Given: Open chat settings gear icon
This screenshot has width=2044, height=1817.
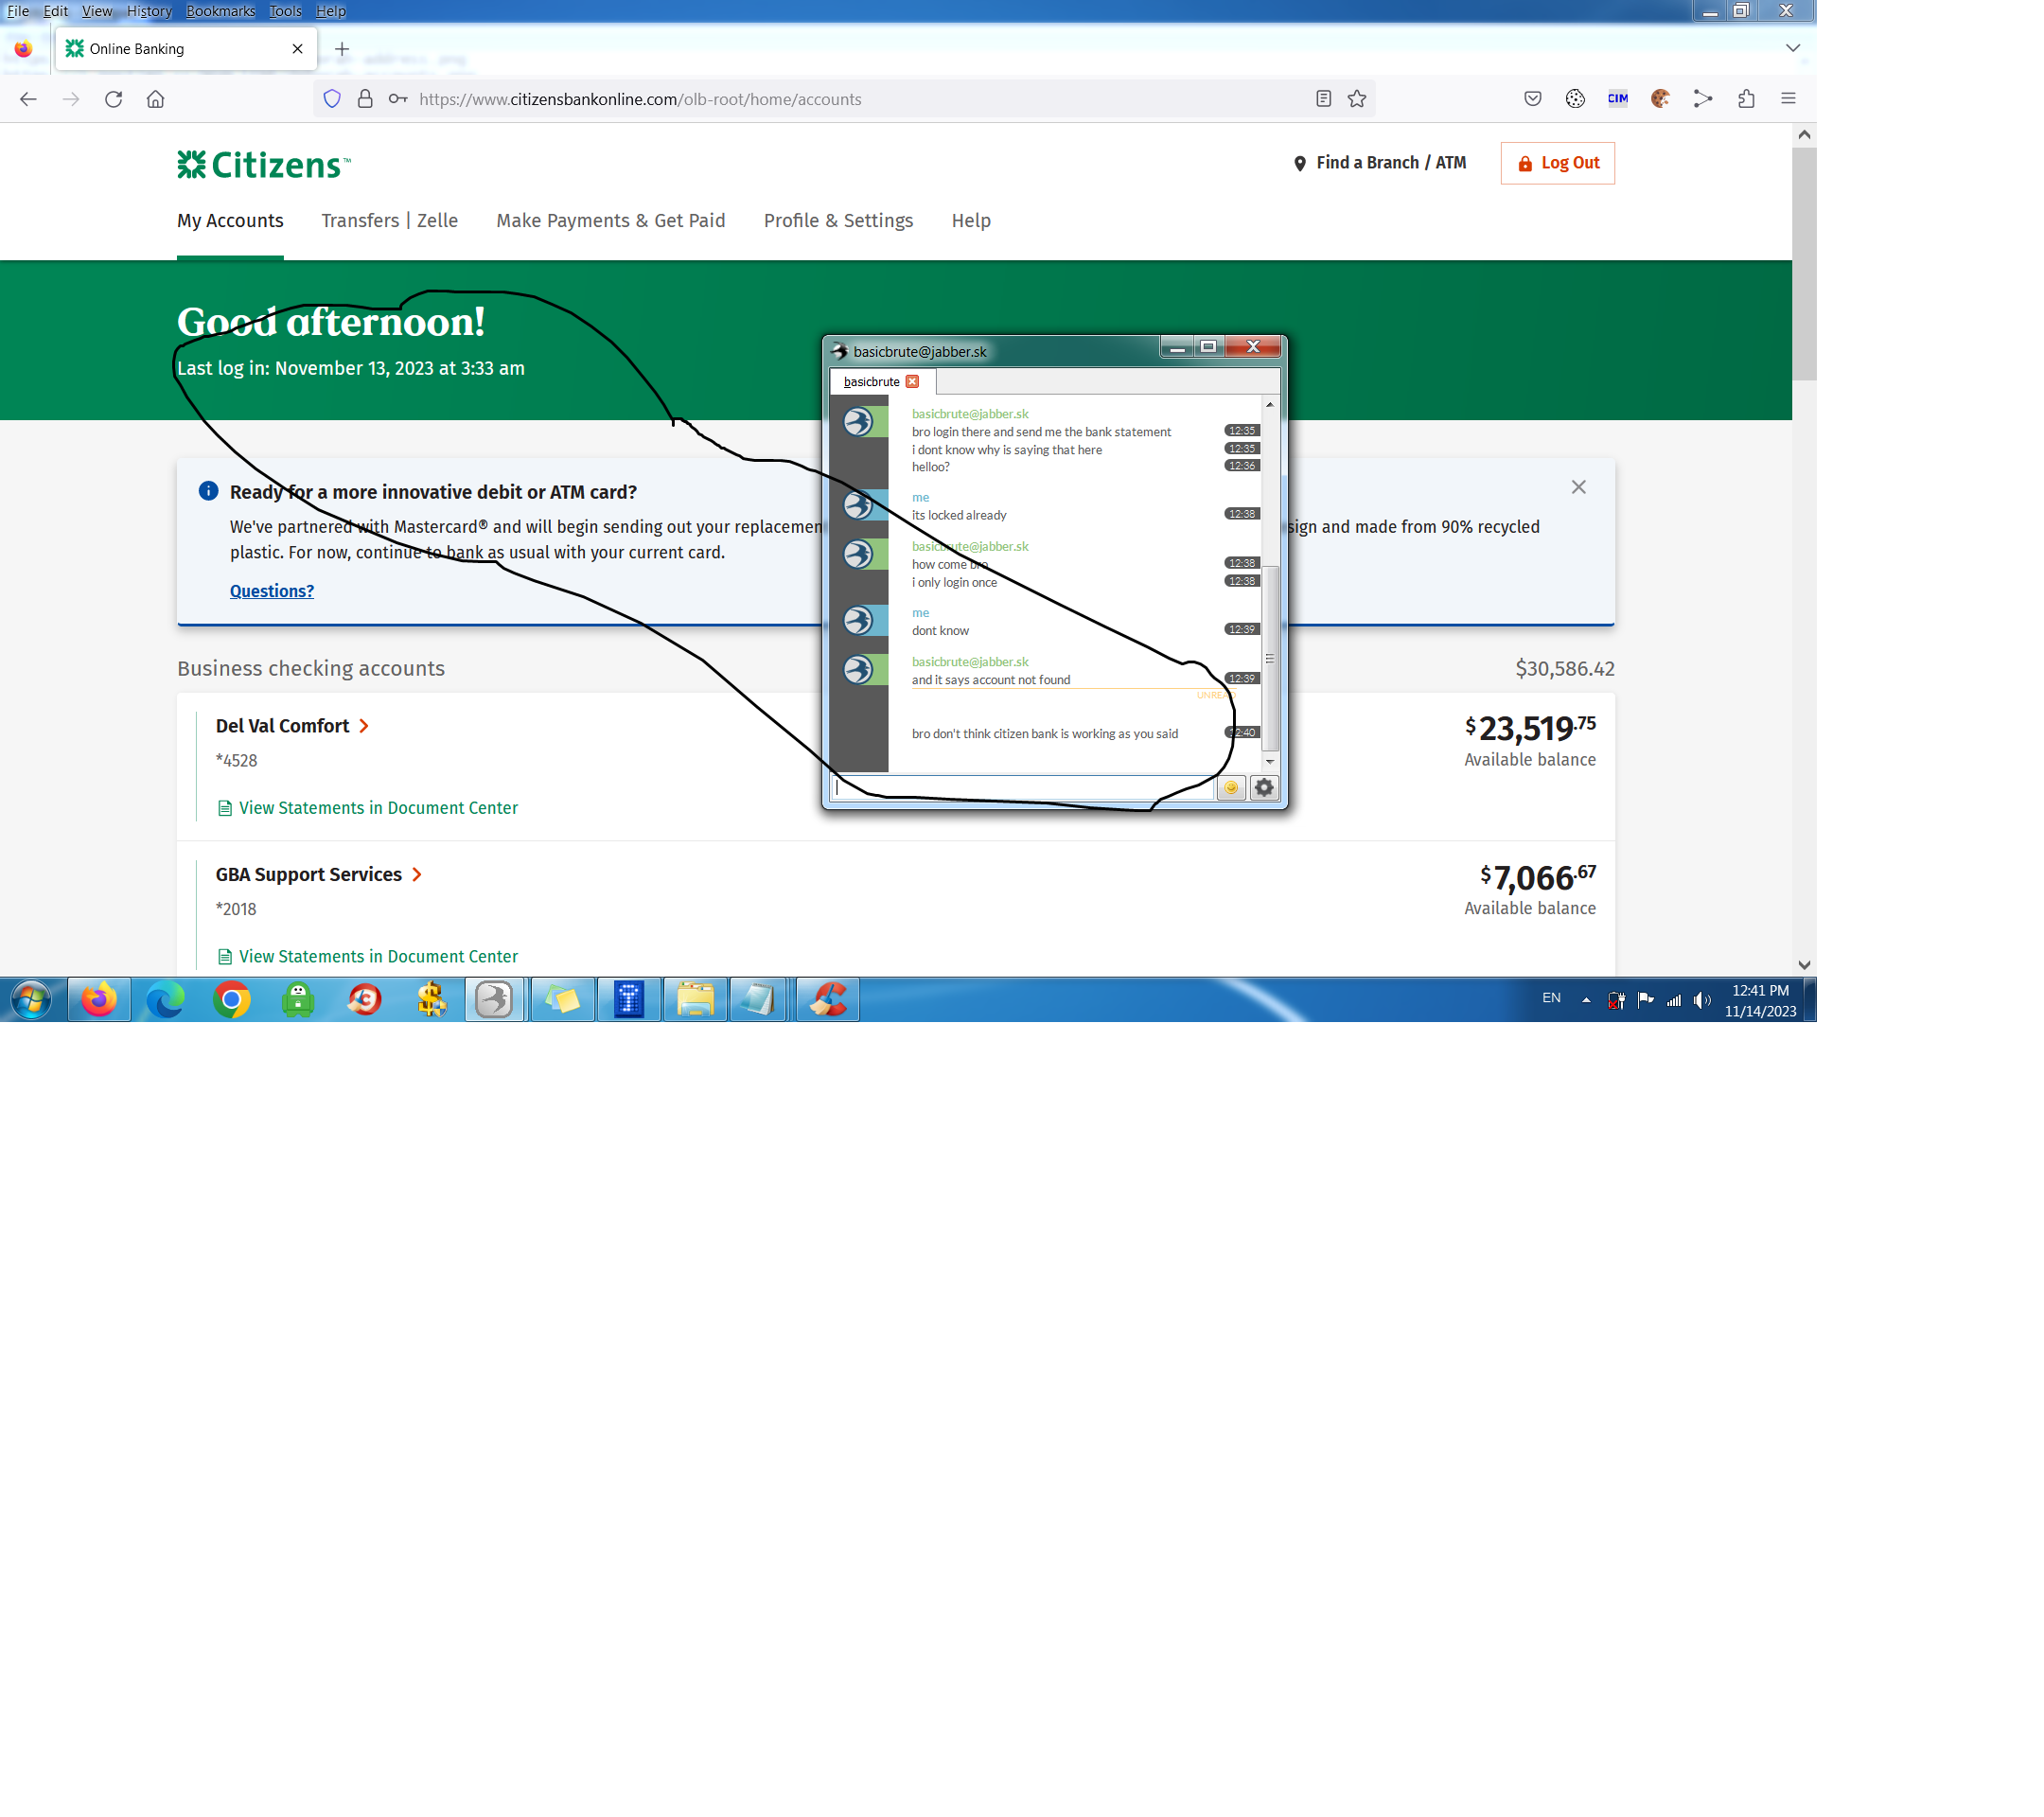Looking at the screenshot, I should pyautogui.click(x=1264, y=788).
